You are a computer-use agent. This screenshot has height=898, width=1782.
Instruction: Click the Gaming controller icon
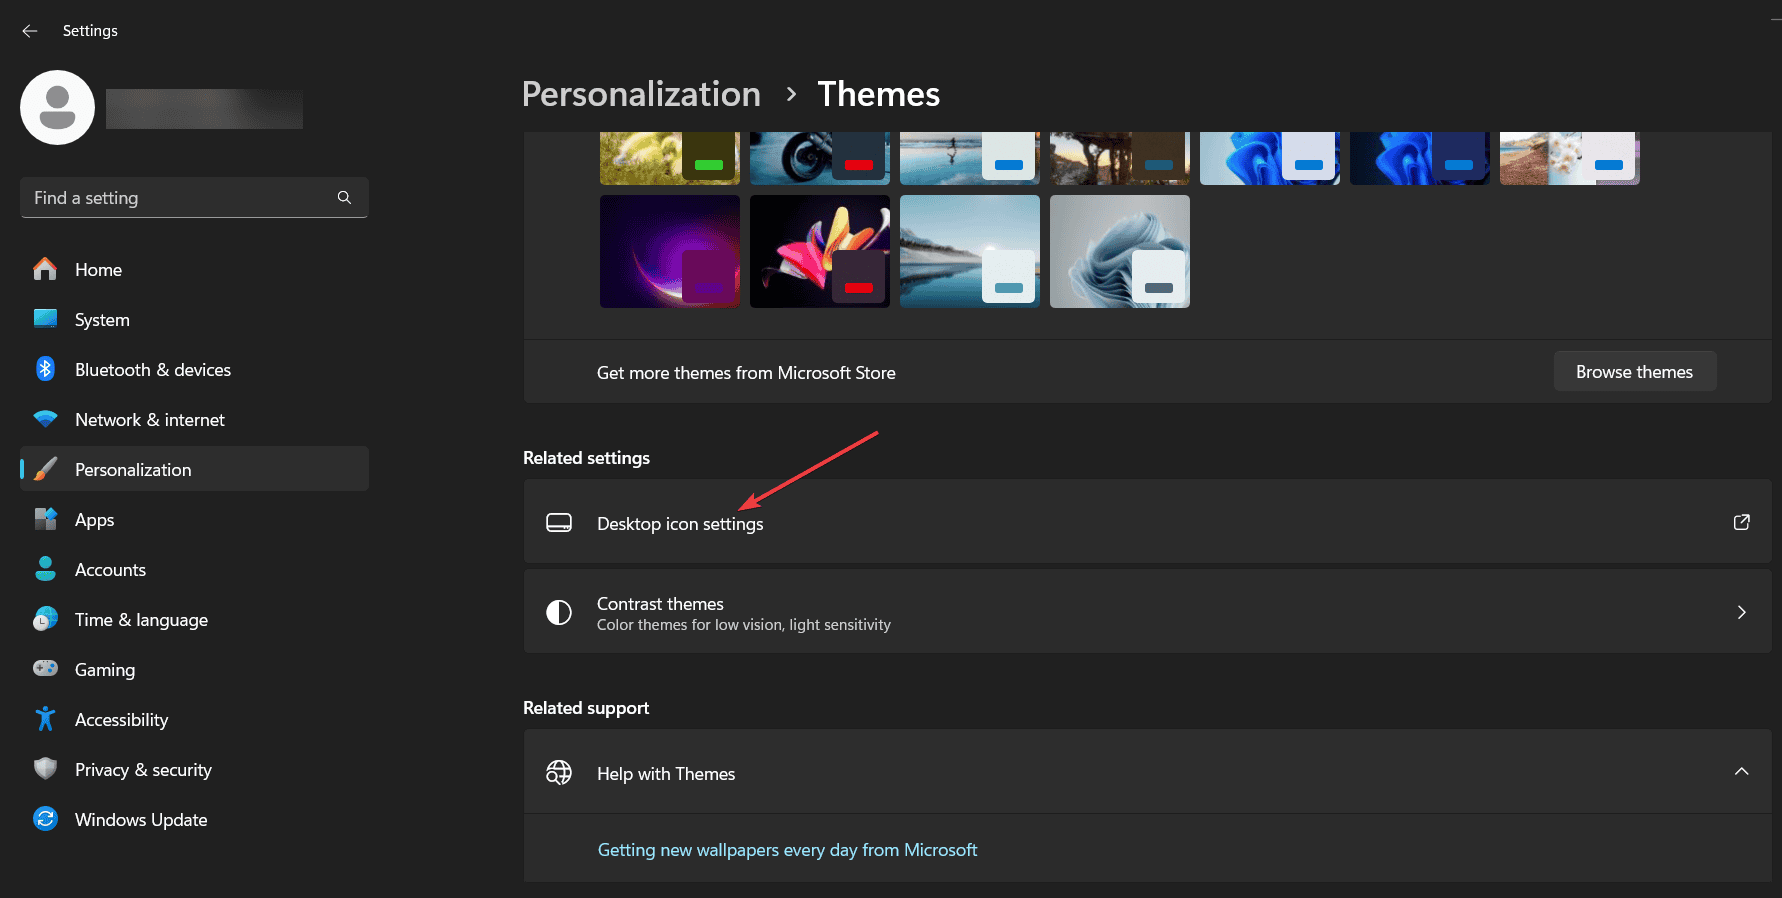[45, 668]
